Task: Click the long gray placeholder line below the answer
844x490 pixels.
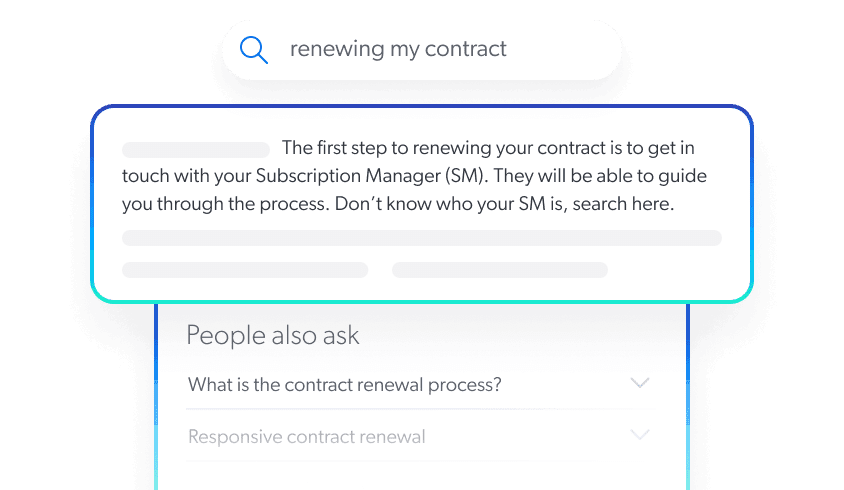Action: 421,238
